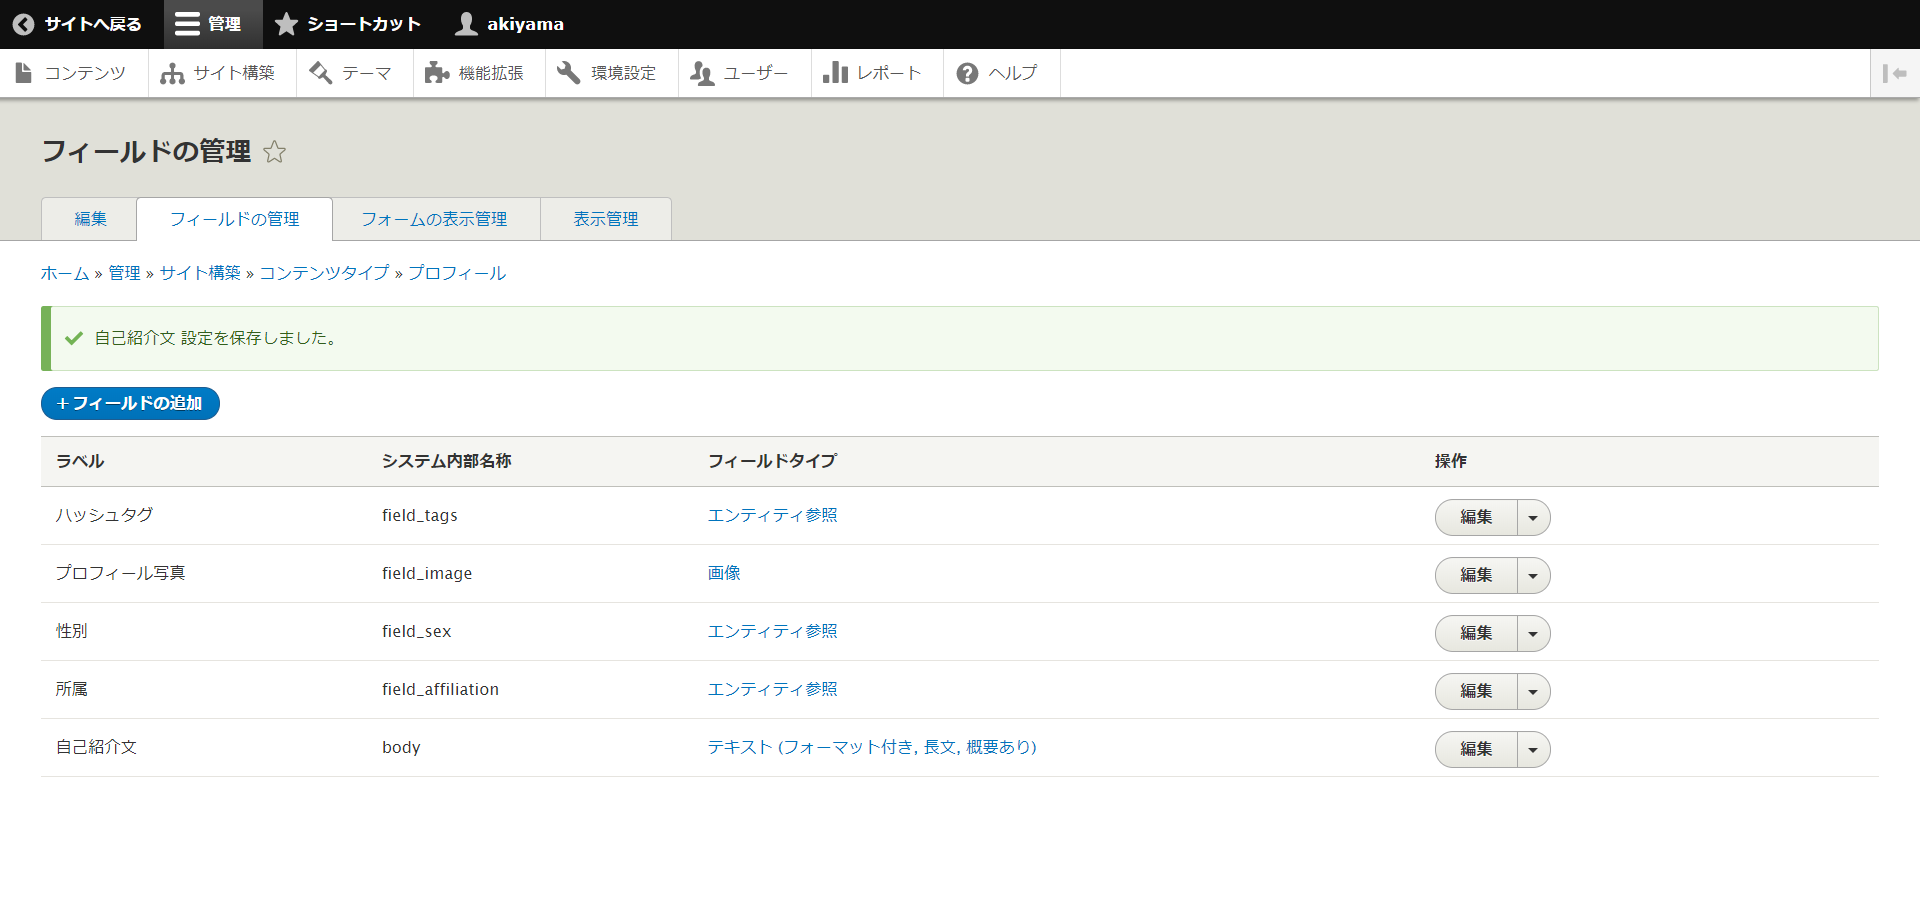Open the レポート menu
The height and width of the screenshot is (903, 1920).
(x=875, y=73)
